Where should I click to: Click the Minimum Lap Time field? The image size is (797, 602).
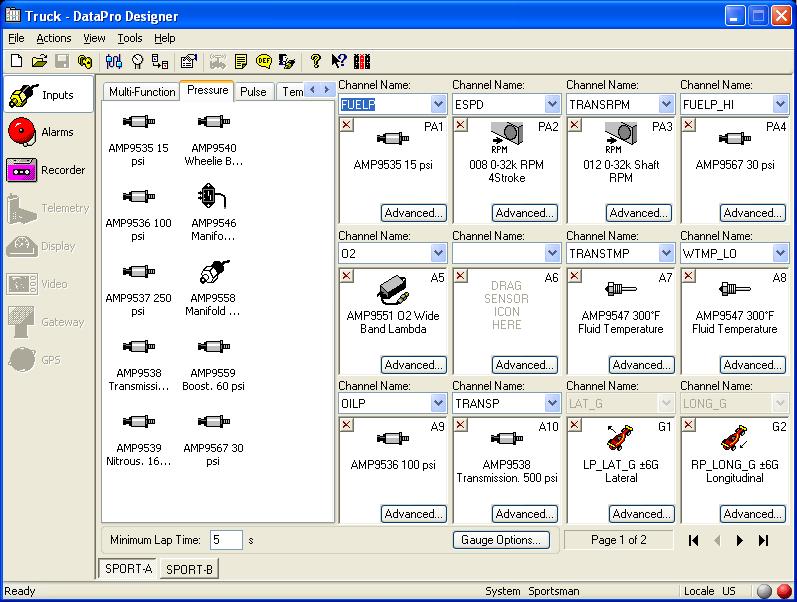click(x=226, y=540)
